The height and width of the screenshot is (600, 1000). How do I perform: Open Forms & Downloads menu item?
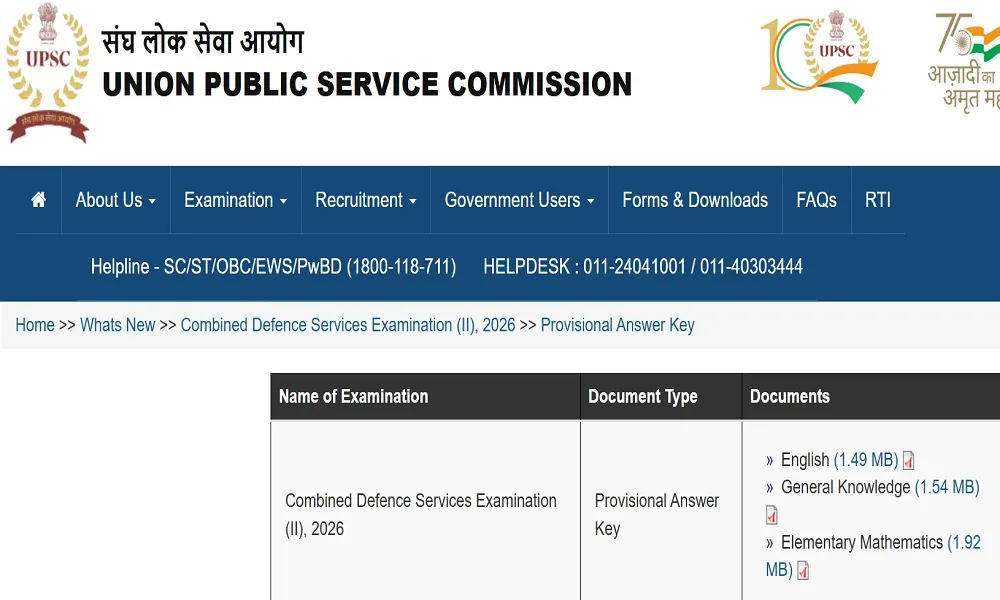pyautogui.click(x=695, y=200)
